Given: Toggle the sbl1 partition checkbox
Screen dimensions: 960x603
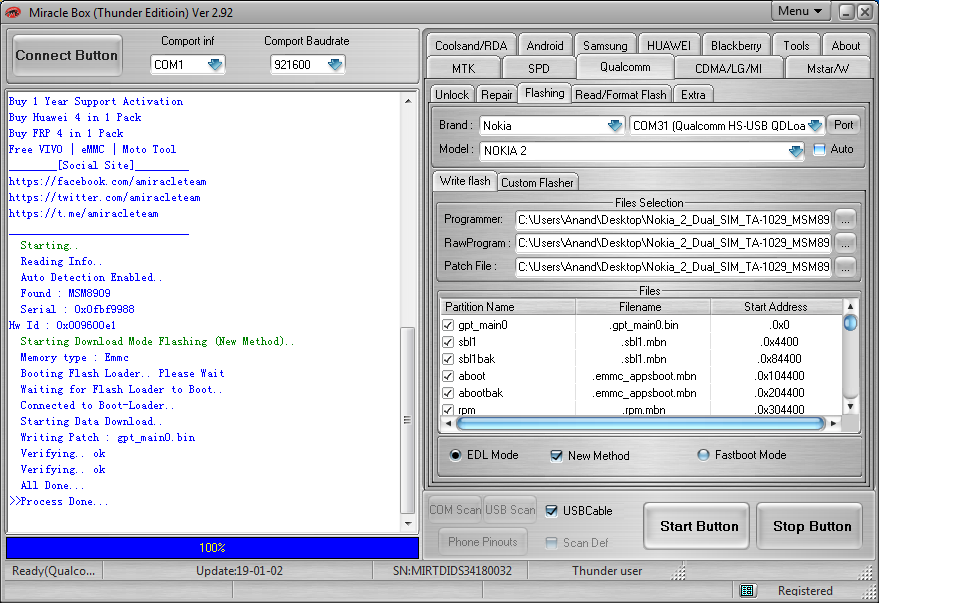Looking at the screenshot, I should pos(448,342).
